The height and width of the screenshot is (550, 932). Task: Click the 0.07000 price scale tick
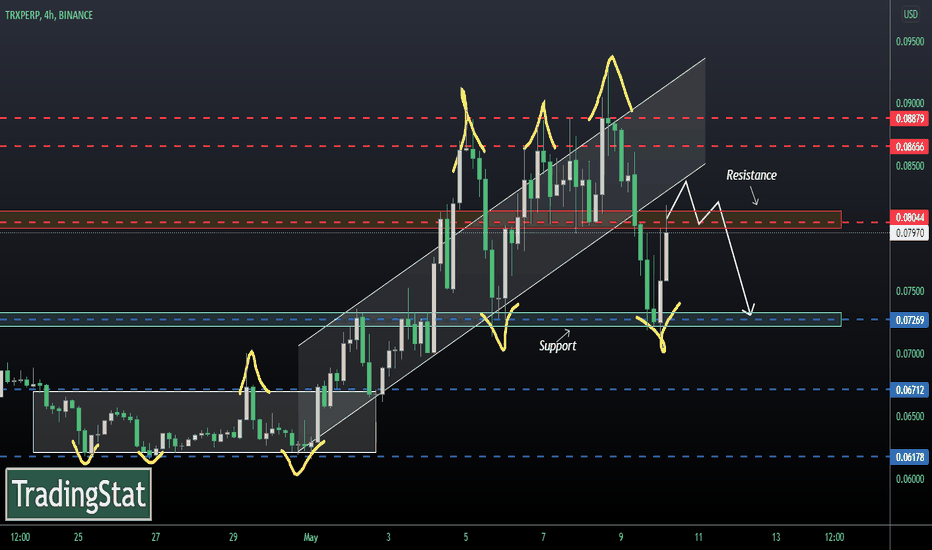pos(910,354)
